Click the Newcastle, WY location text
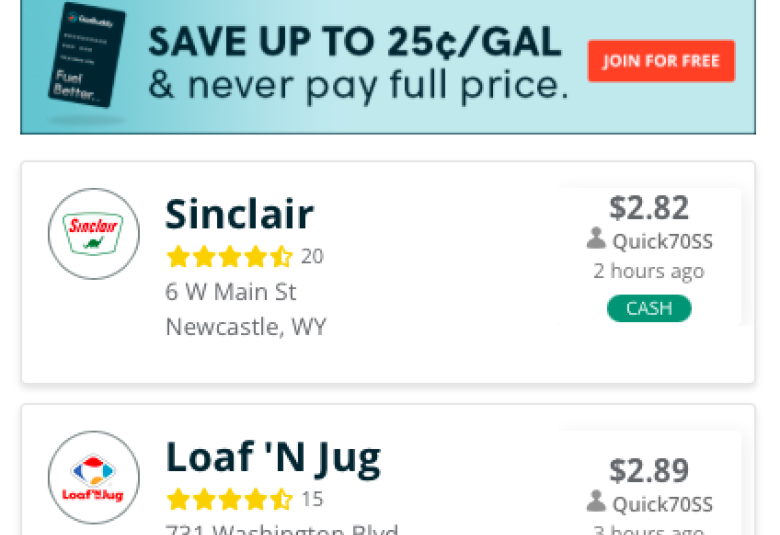The image size is (780, 535). [246, 327]
